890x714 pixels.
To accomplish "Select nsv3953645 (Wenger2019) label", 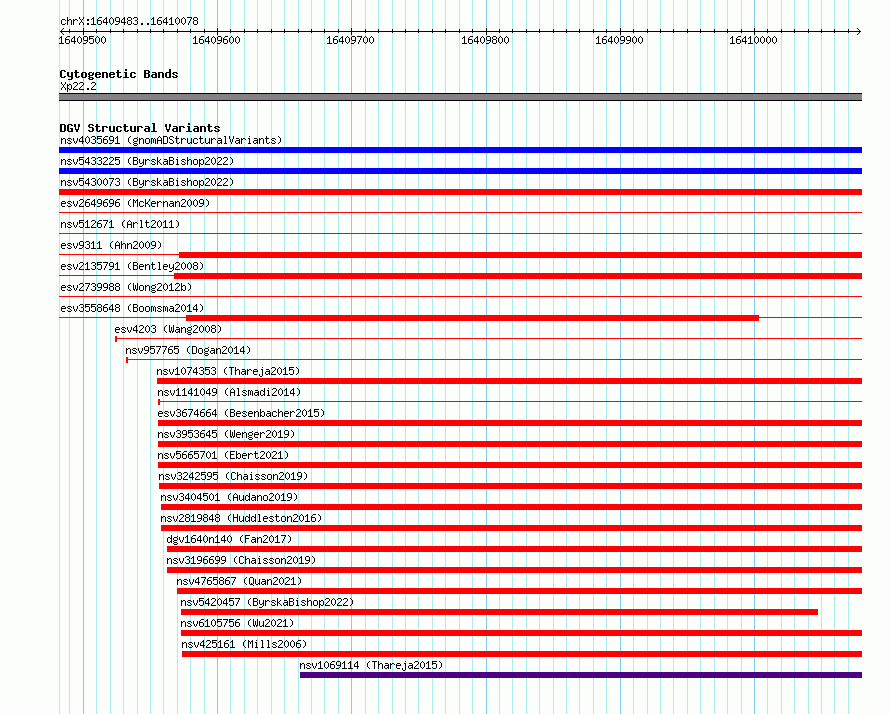I will [x=226, y=434].
